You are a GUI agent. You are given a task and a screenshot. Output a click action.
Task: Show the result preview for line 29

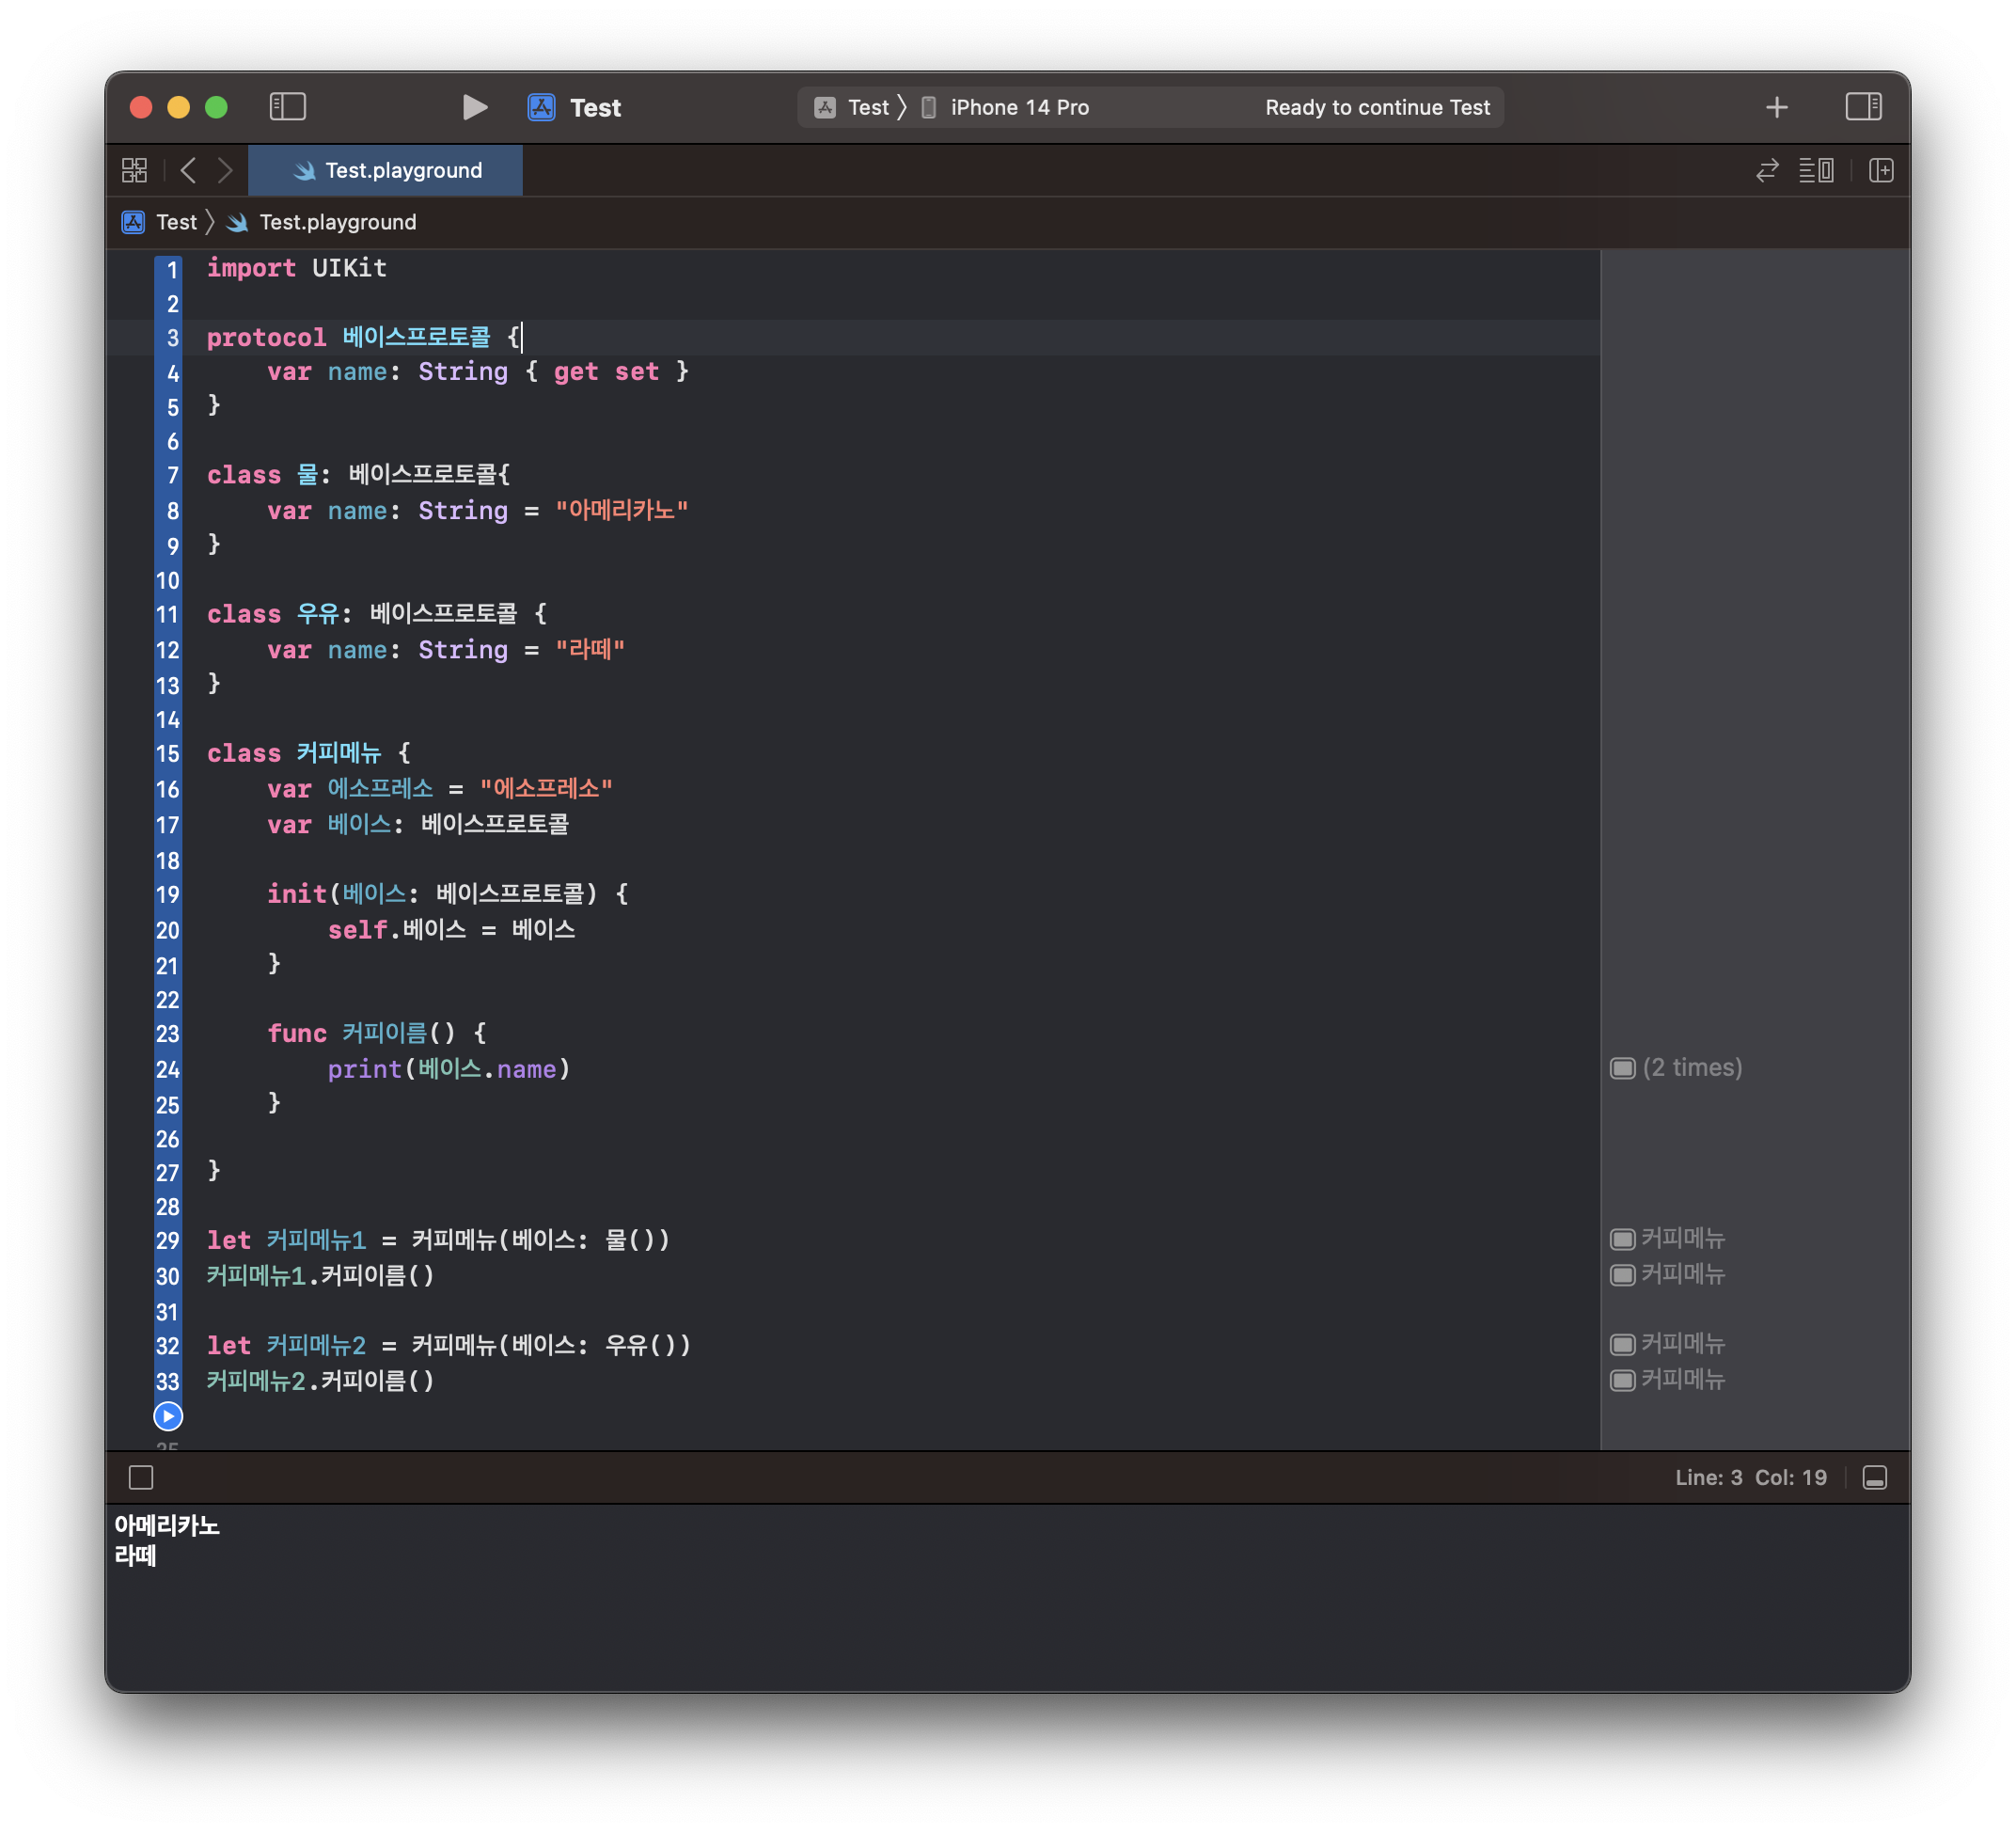click(x=1623, y=1239)
